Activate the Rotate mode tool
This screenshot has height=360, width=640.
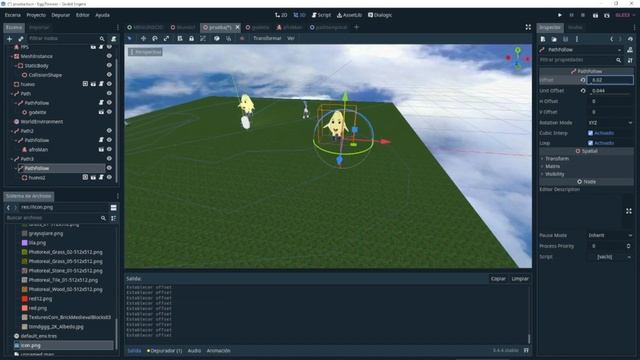pos(155,38)
